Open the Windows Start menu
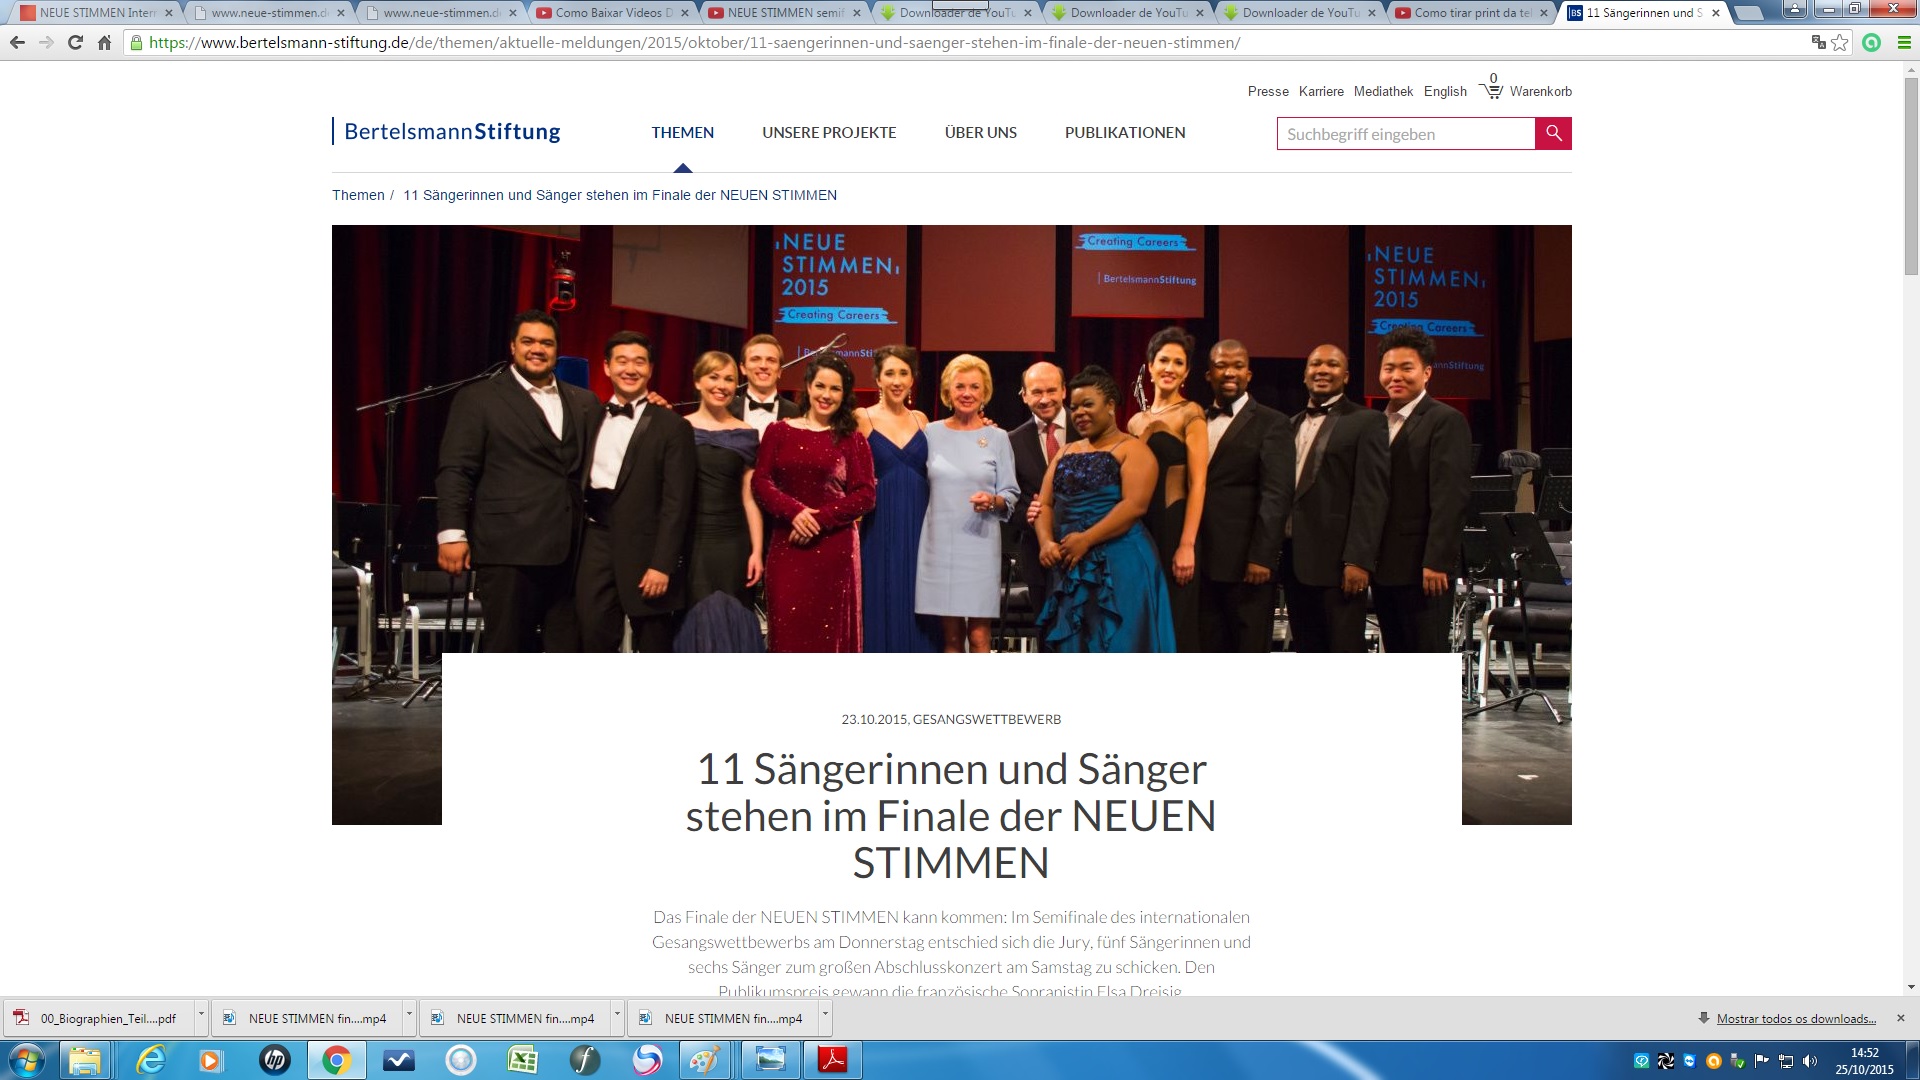The height and width of the screenshot is (1080, 1920). 27,1060
